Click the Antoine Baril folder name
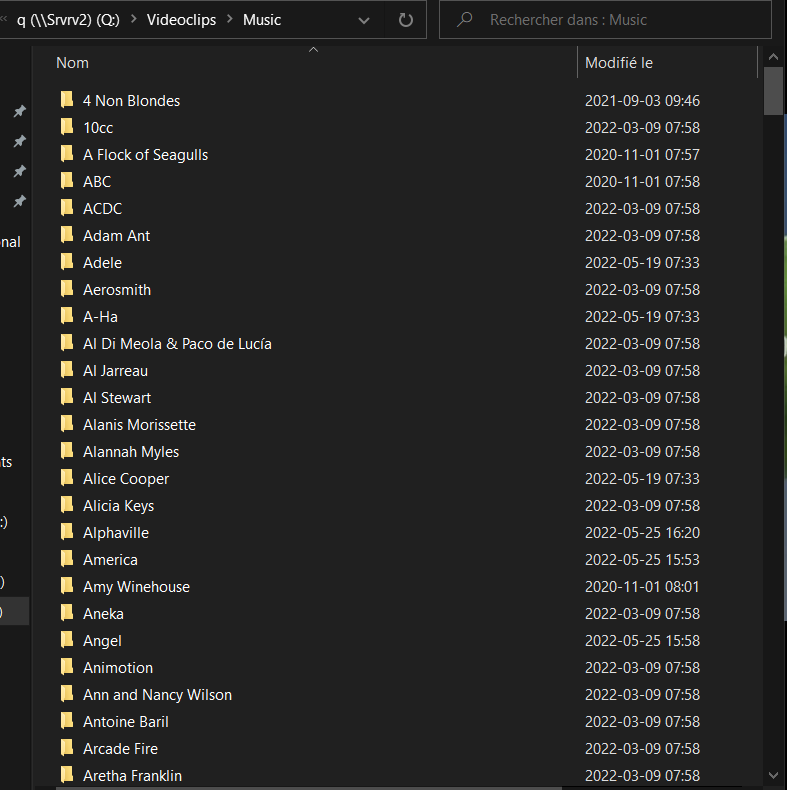This screenshot has width=787, height=790. click(x=125, y=722)
